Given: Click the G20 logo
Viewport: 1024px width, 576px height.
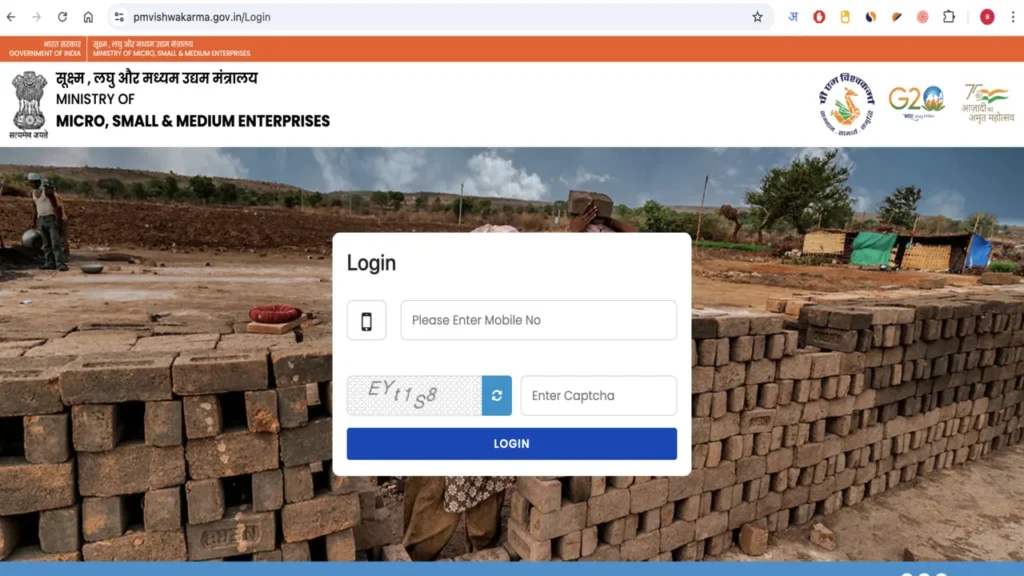Looking at the screenshot, I should coord(916,103).
